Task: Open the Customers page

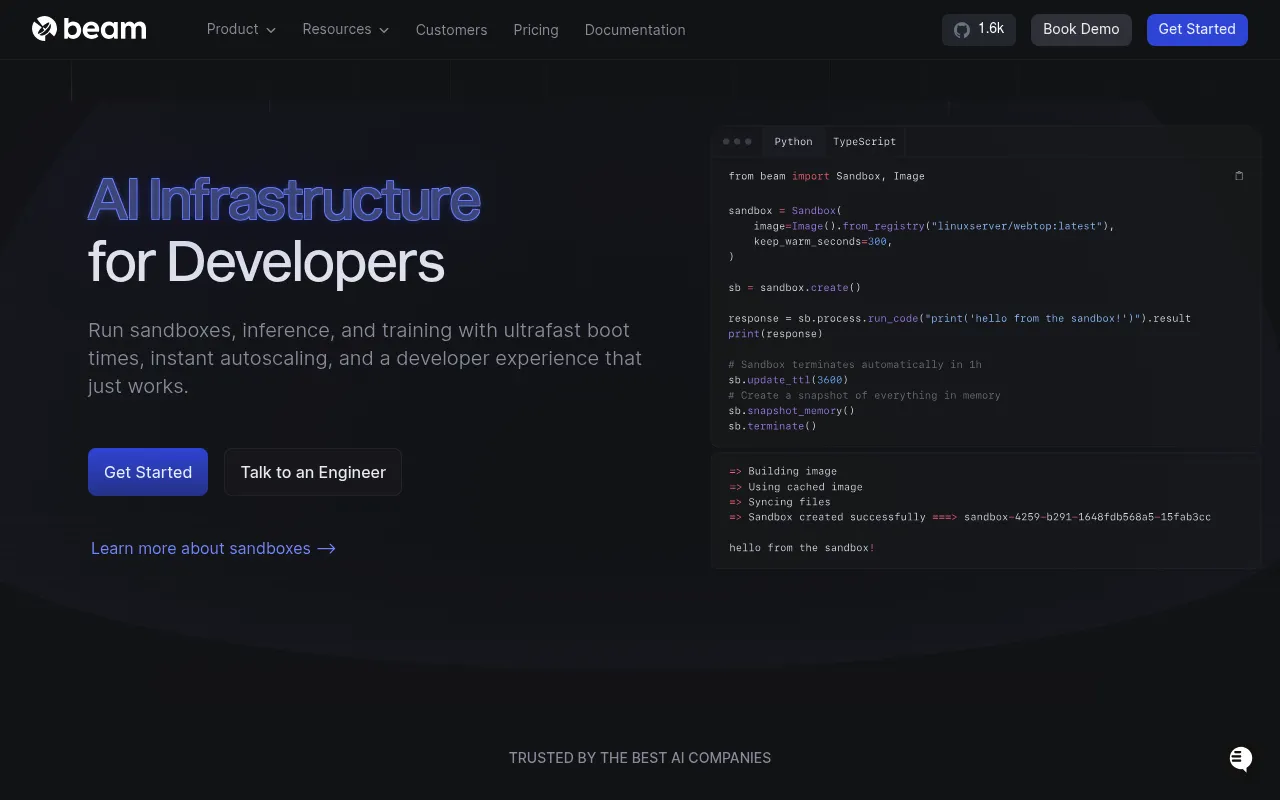Action: click(x=451, y=30)
